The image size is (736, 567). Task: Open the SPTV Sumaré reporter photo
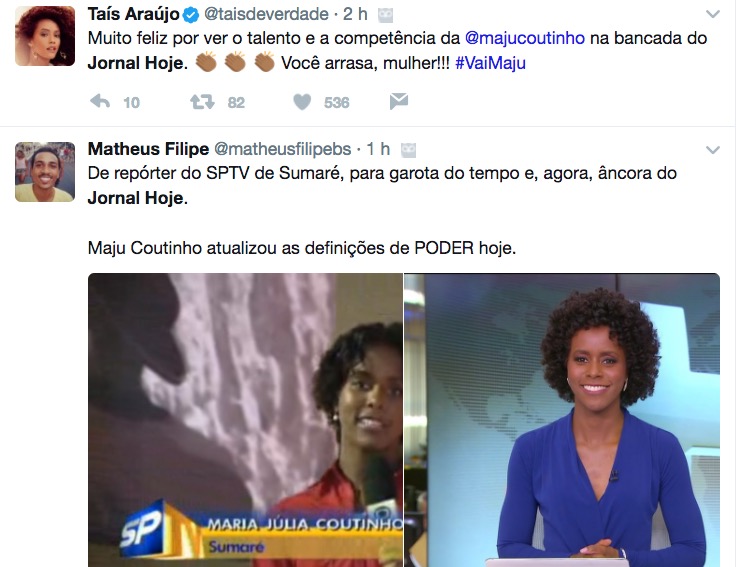pos(245,420)
